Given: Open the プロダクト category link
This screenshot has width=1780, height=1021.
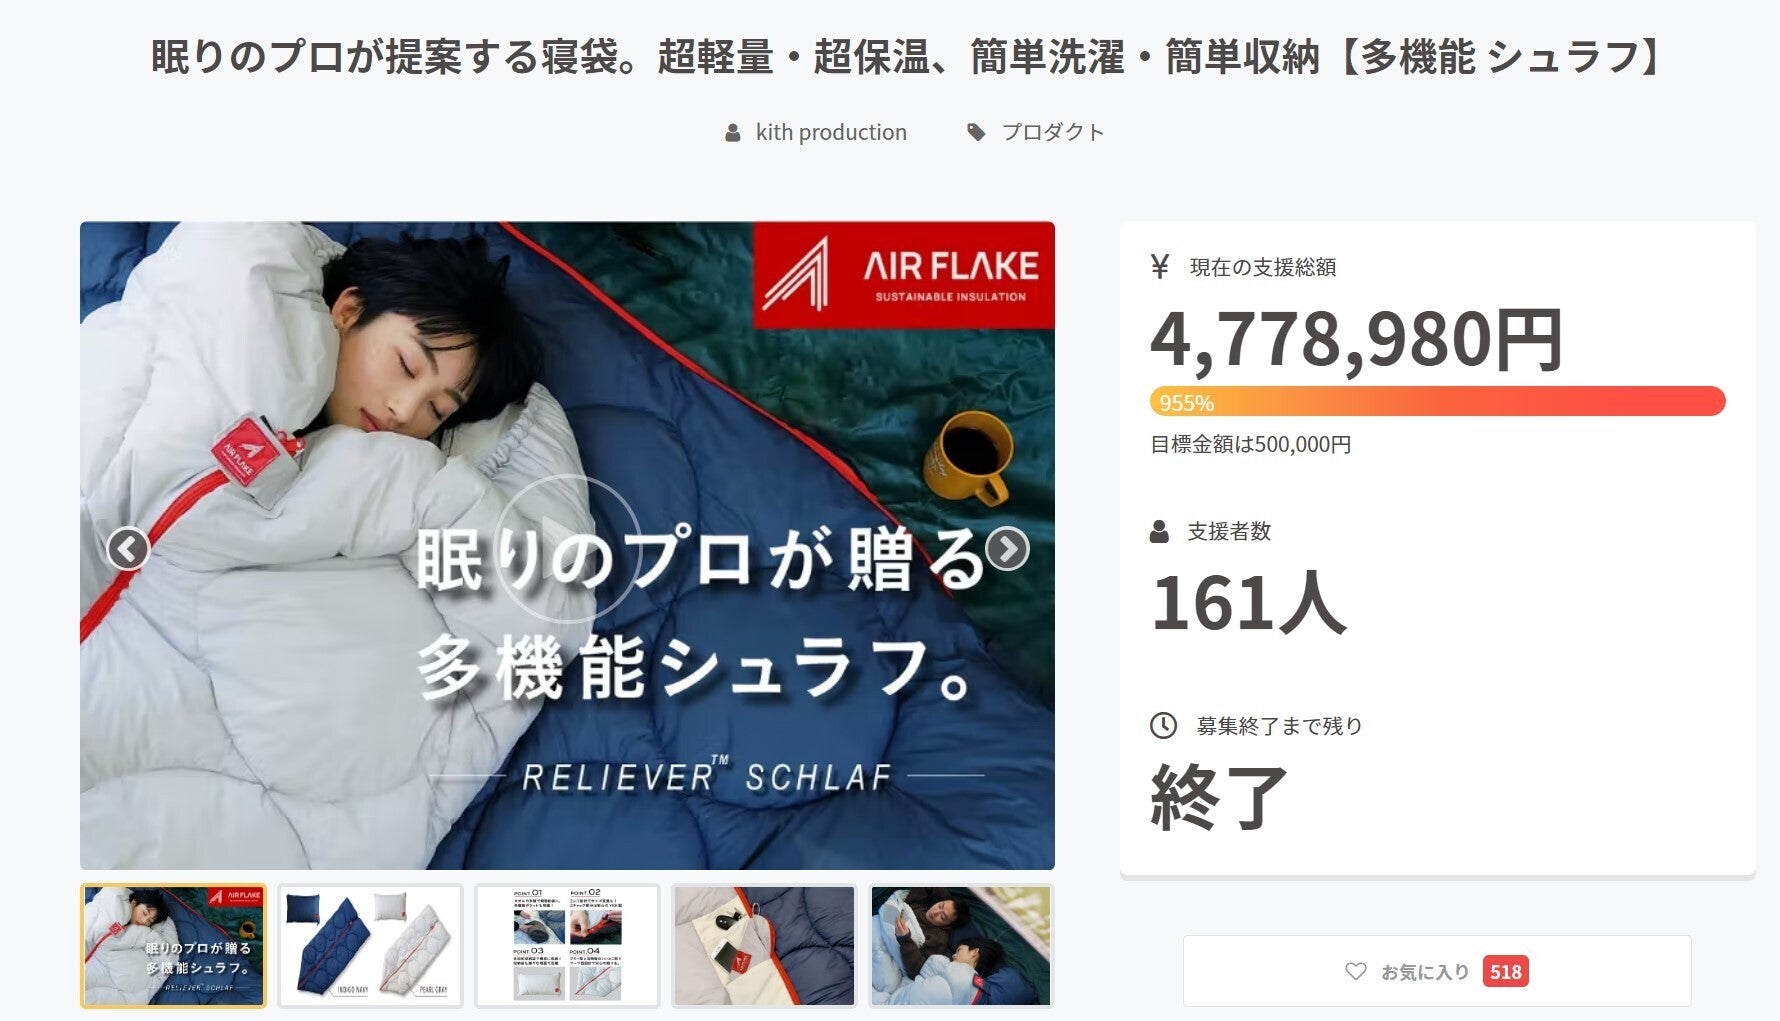Looking at the screenshot, I should [1053, 132].
